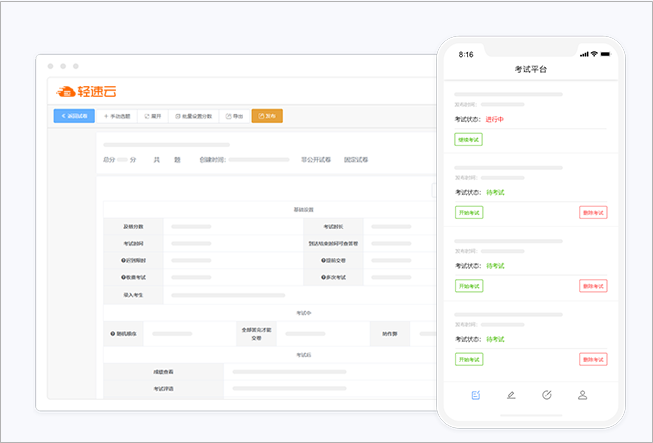The height and width of the screenshot is (443, 653).
Task: Click the blue 返回试卷 back button
Action: coord(74,116)
